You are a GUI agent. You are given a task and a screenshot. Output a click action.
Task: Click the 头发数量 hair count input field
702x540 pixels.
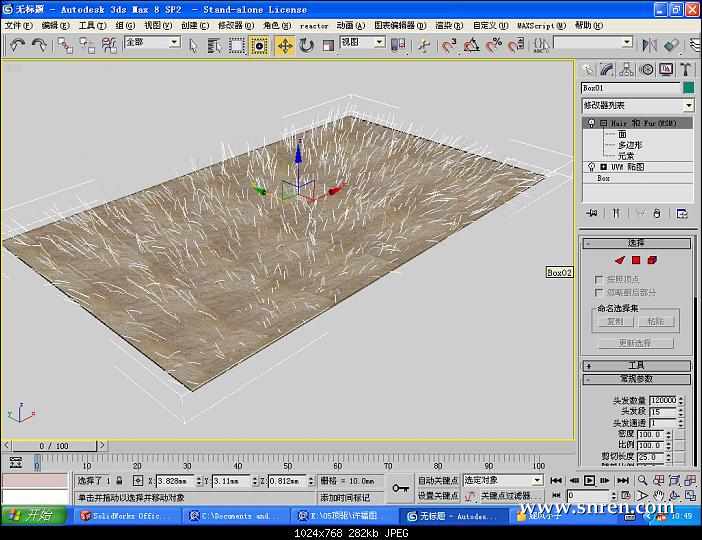point(661,400)
